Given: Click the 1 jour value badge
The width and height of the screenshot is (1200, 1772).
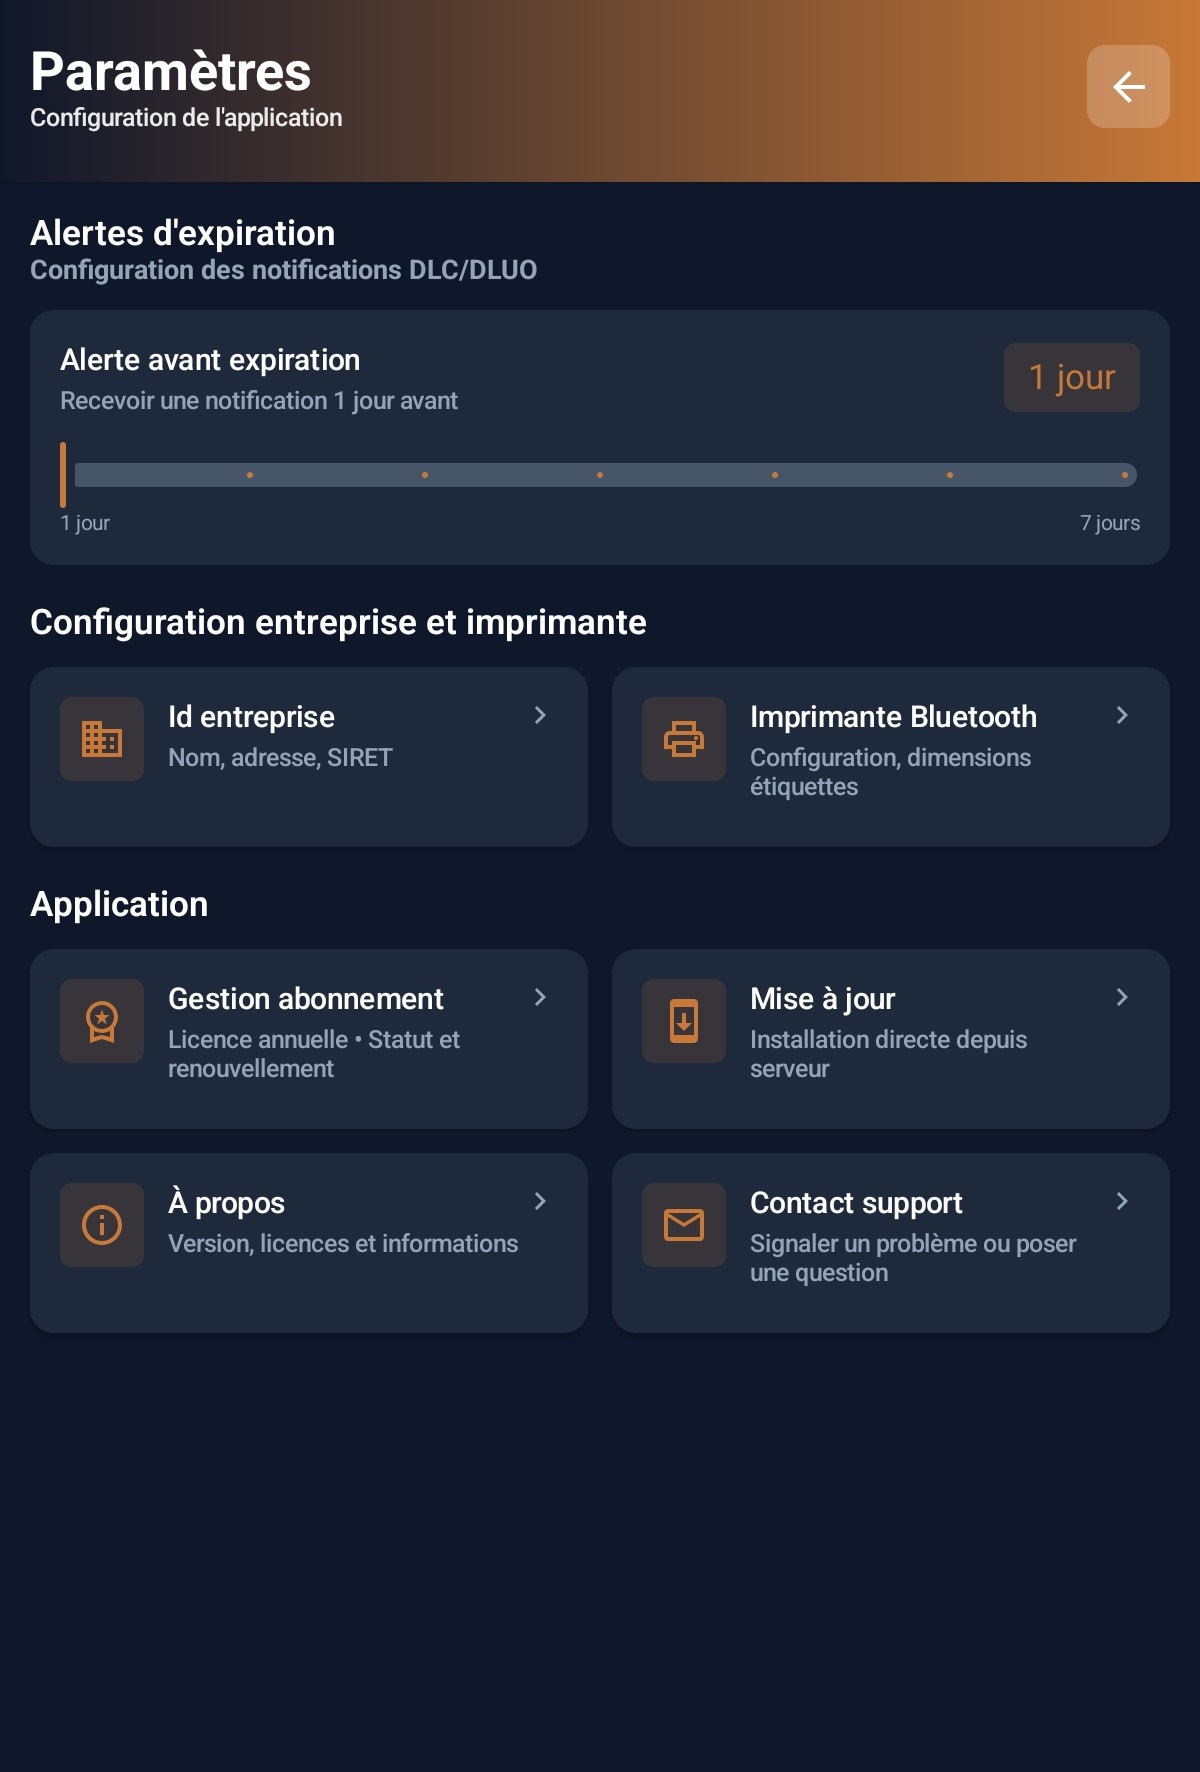Looking at the screenshot, I should click(1071, 377).
